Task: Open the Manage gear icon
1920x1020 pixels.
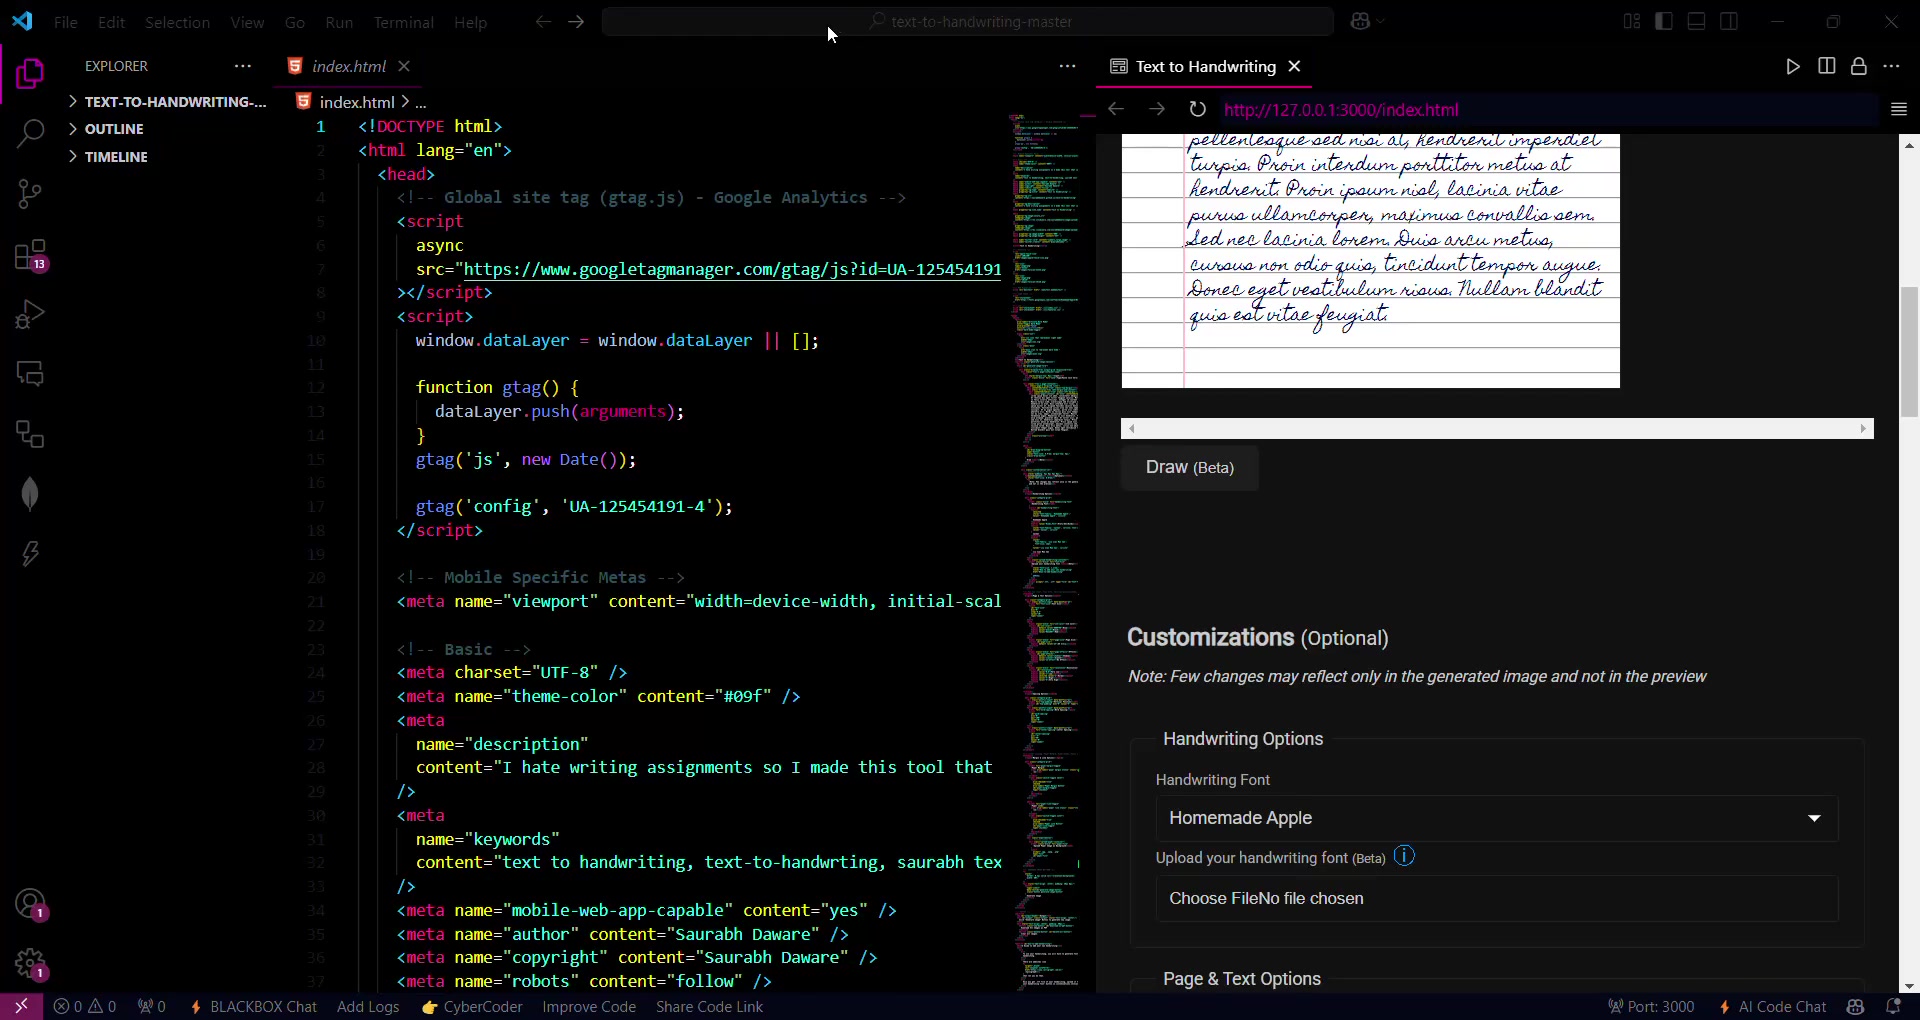Action: [x=30, y=965]
